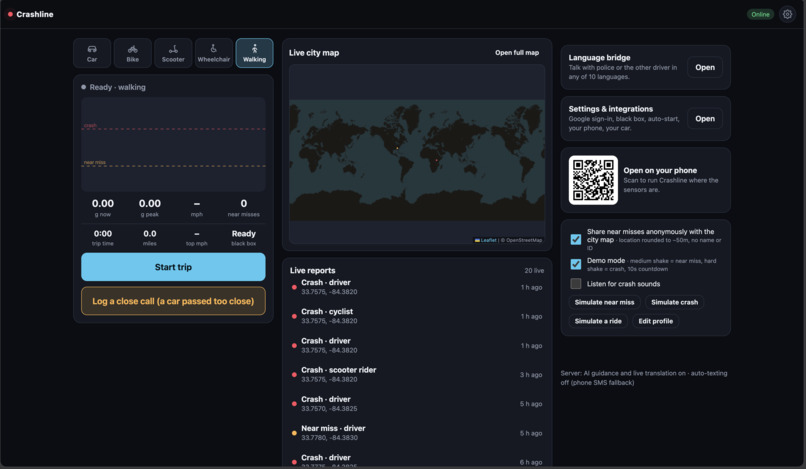This screenshot has width=806, height=469.
Task: Click the Live reports heading
Action: click(313, 270)
